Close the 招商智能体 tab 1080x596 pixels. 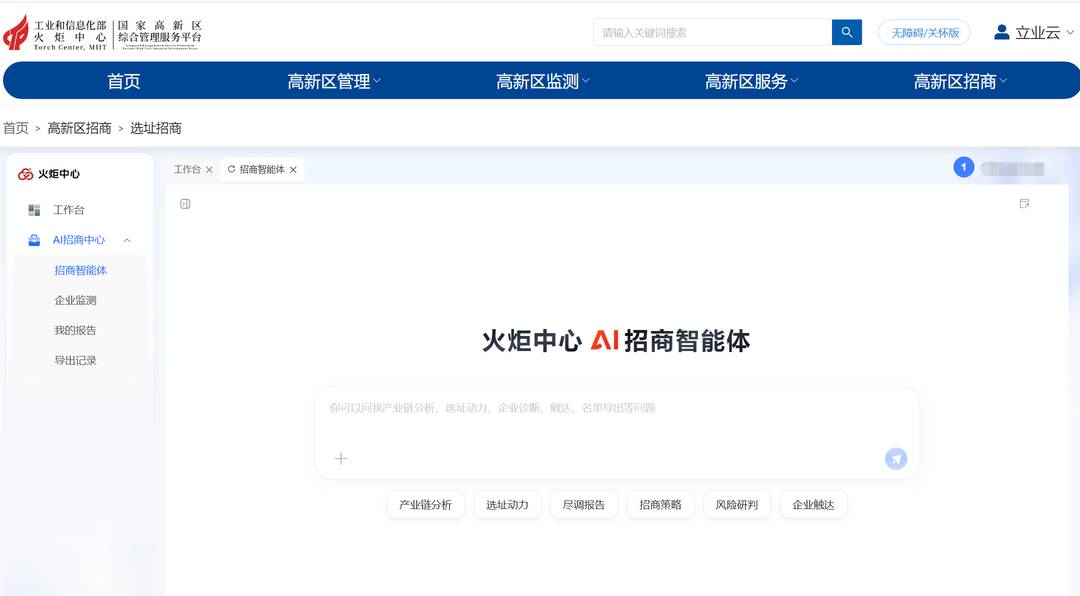(x=293, y=169)
